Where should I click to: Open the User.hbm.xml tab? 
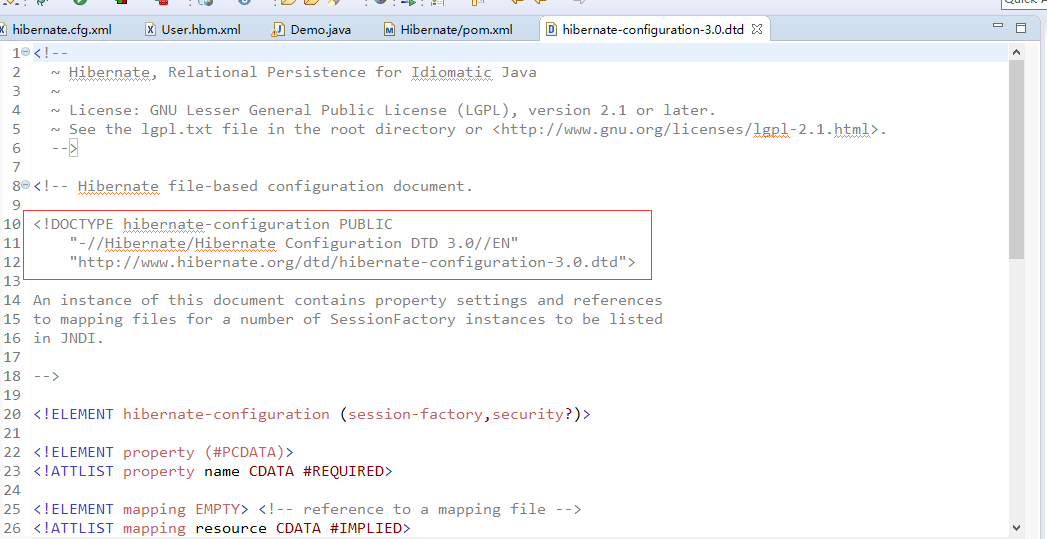pos(193,29)
